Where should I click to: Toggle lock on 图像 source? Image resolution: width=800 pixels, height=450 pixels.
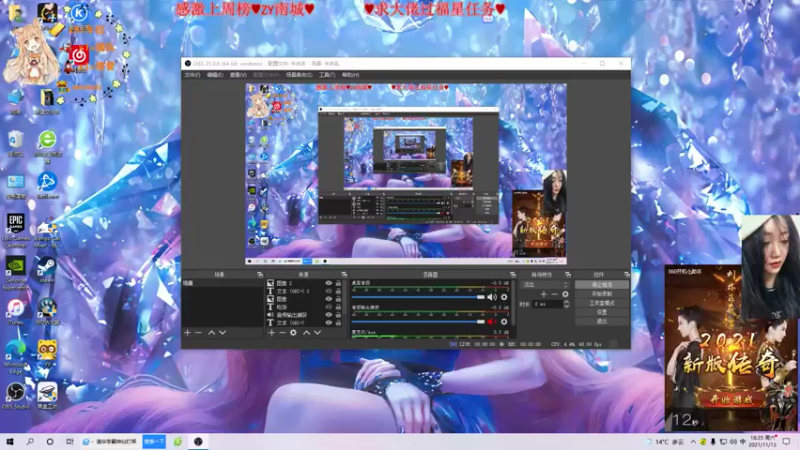tap(338, 299)
